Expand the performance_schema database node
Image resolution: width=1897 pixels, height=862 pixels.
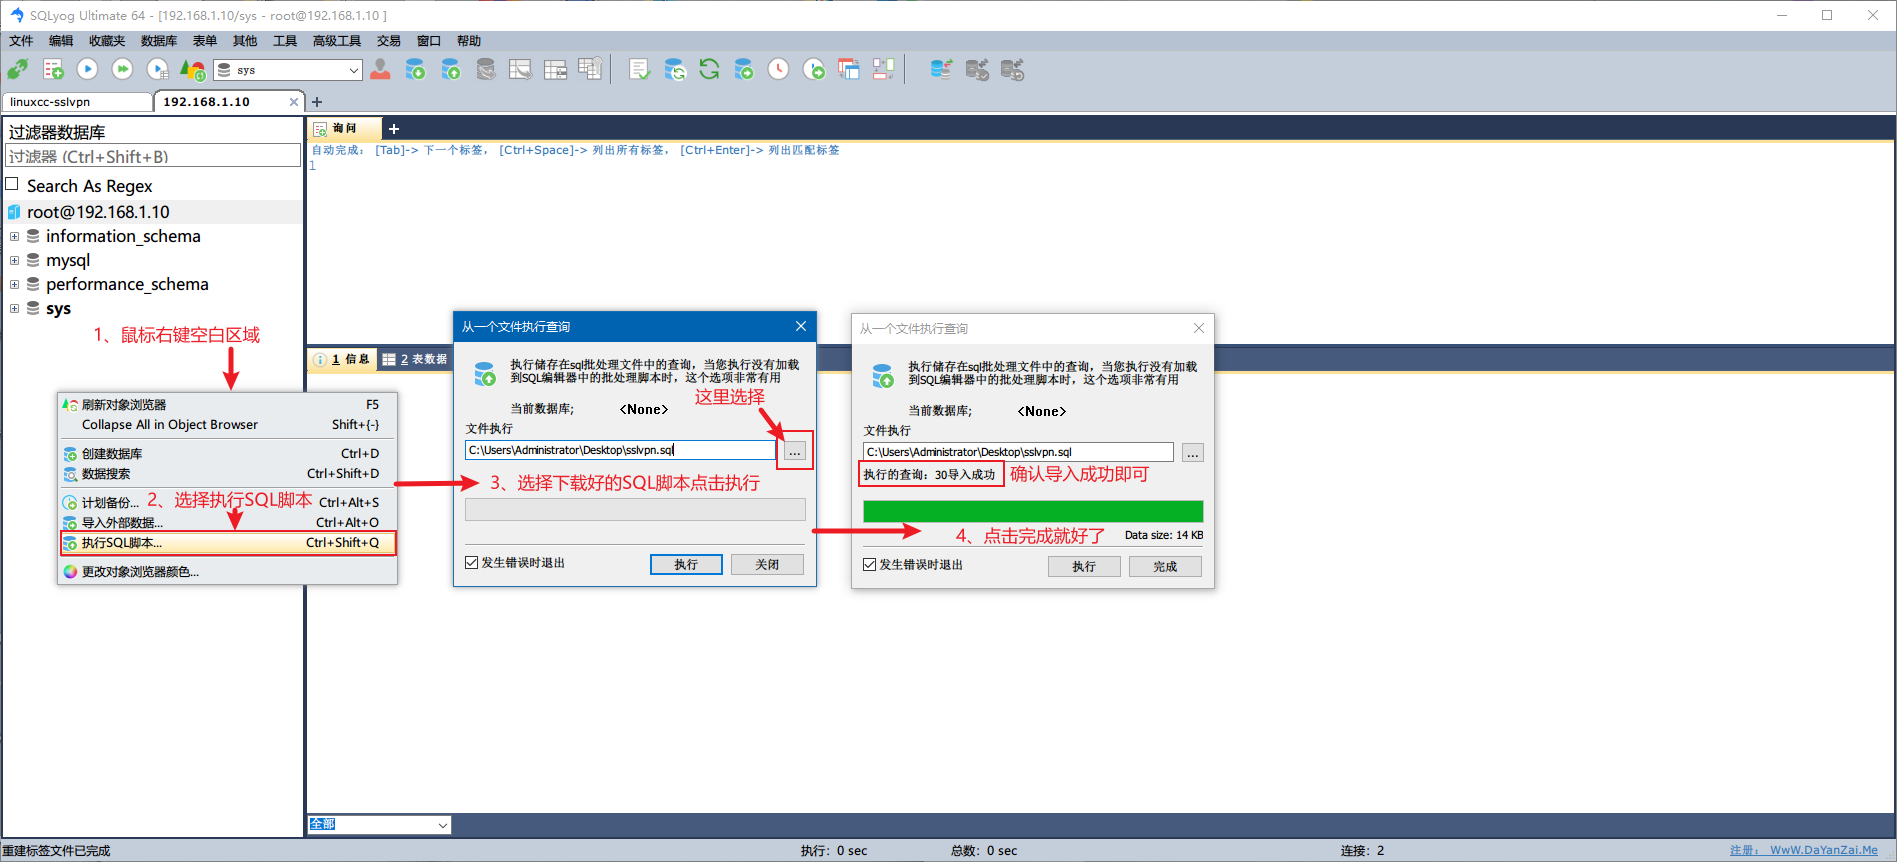tap(14, 285)
